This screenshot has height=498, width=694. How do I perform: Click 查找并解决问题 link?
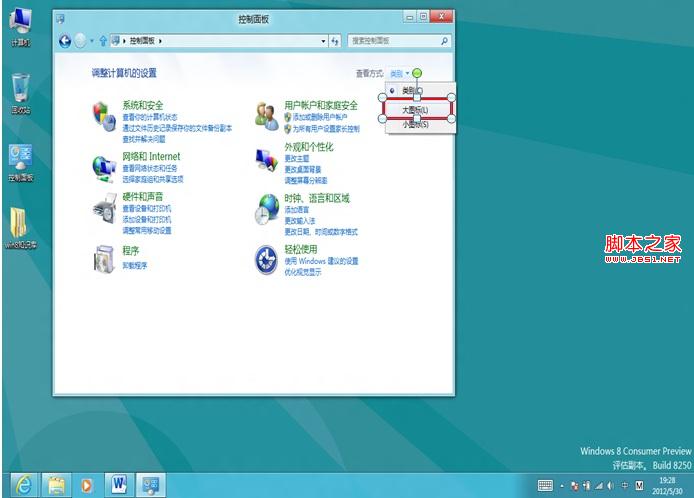144,139
